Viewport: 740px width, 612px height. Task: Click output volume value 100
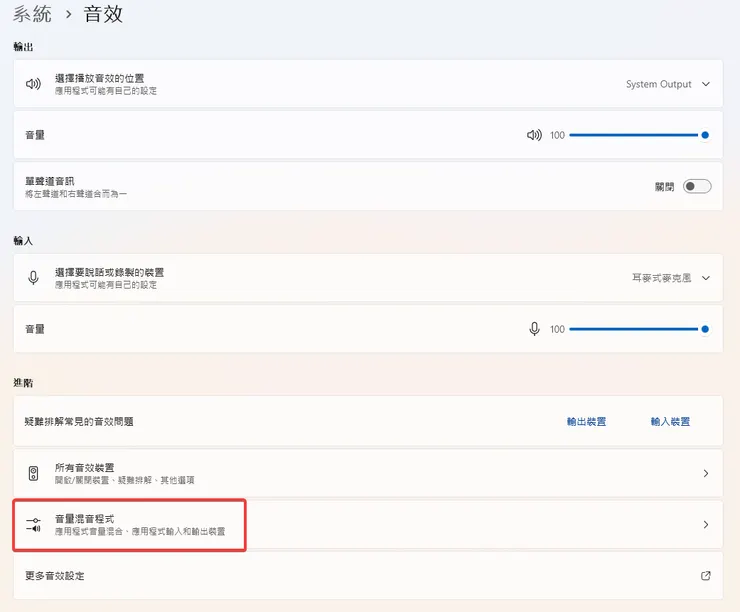[557, 135]
